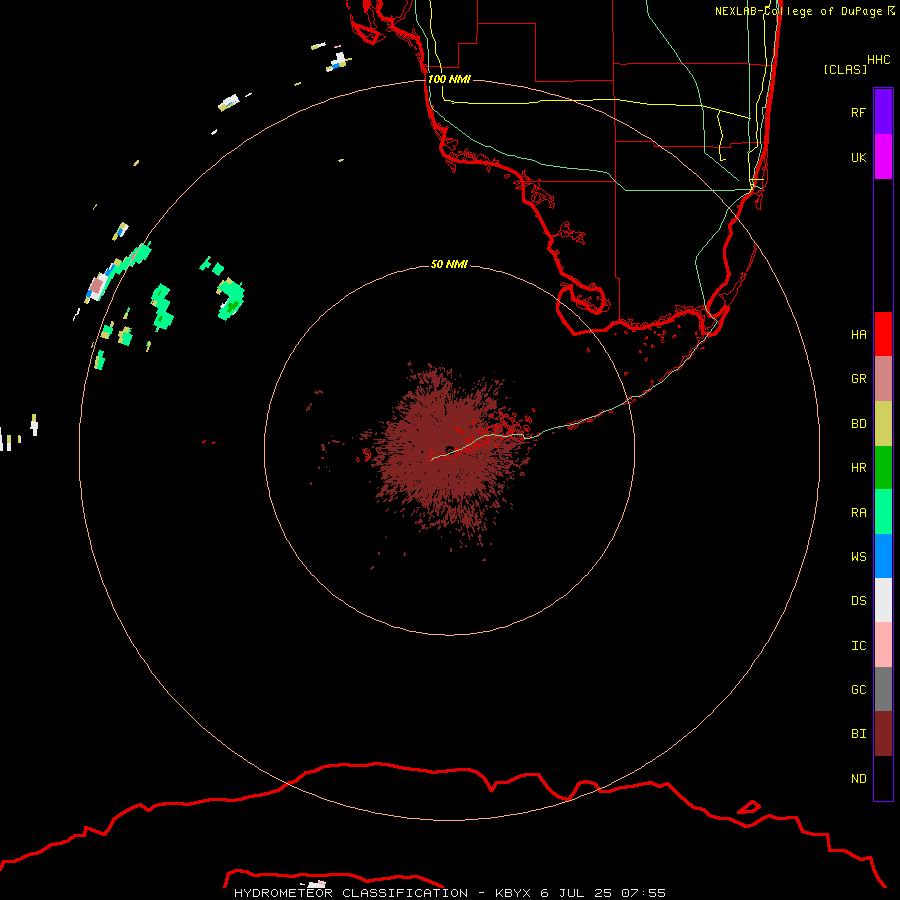Click the green crescent-shaped rain echo
This screenshot has width=900, height=900.
pos(231,298)
